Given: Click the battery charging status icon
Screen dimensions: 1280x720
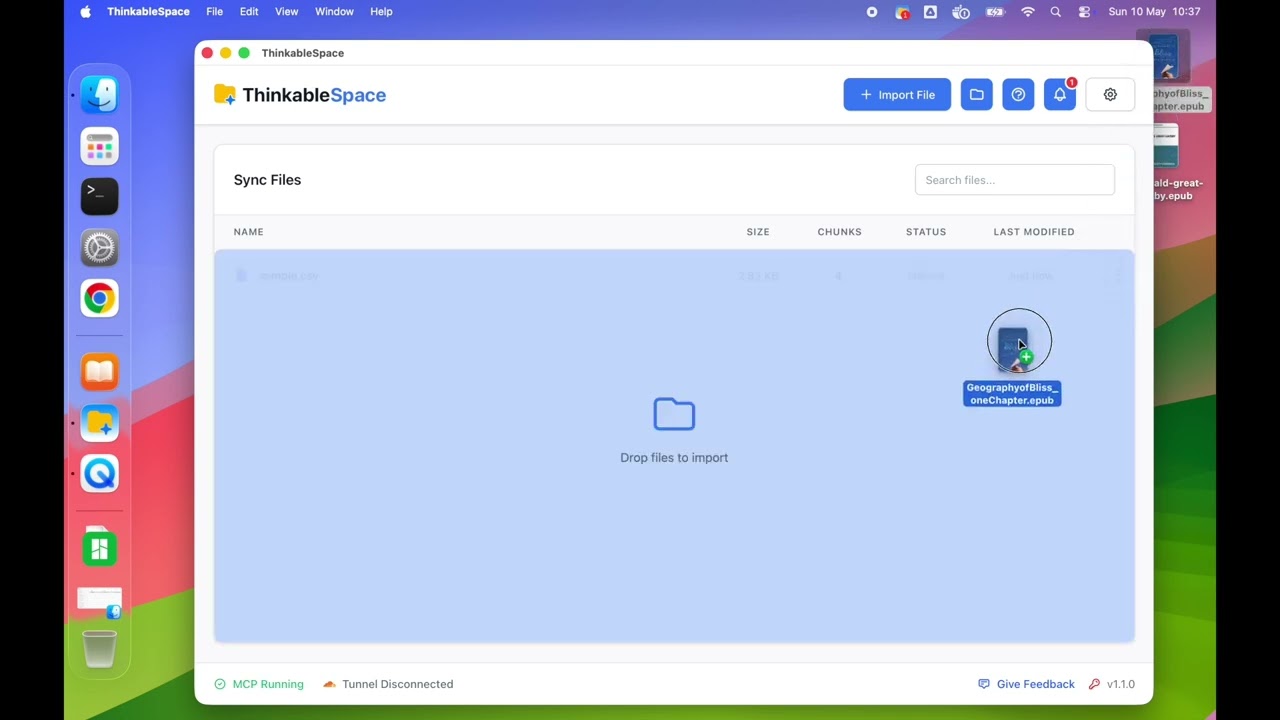Looking at the screenshot, I should point(994,12).
